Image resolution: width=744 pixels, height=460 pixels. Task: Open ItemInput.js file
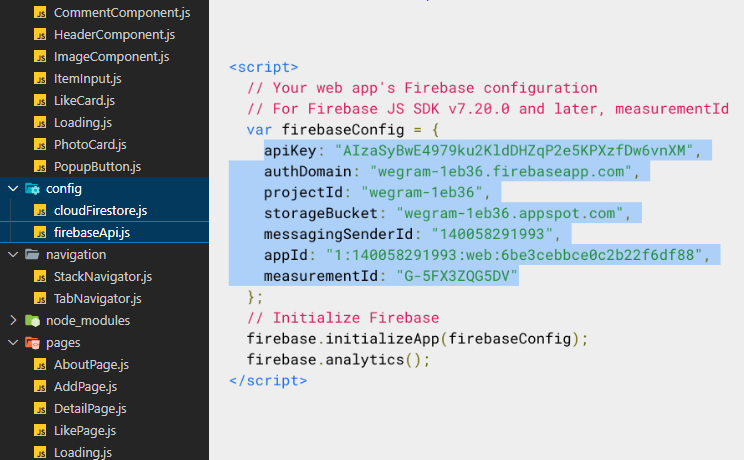pos(87,78)
